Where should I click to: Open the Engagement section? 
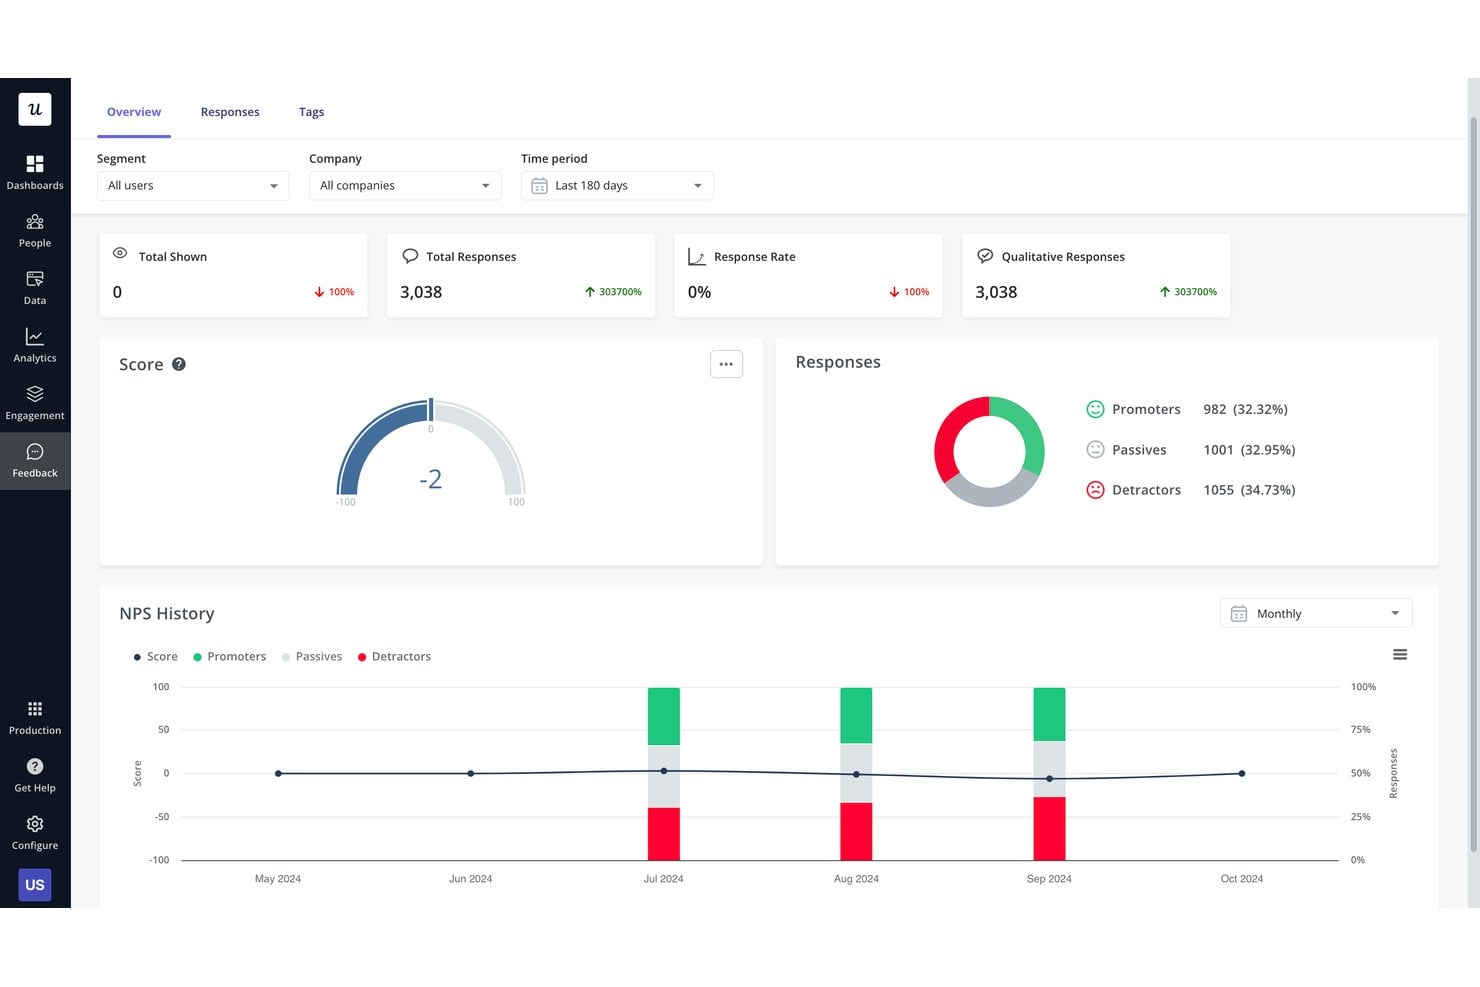(35, 402)
